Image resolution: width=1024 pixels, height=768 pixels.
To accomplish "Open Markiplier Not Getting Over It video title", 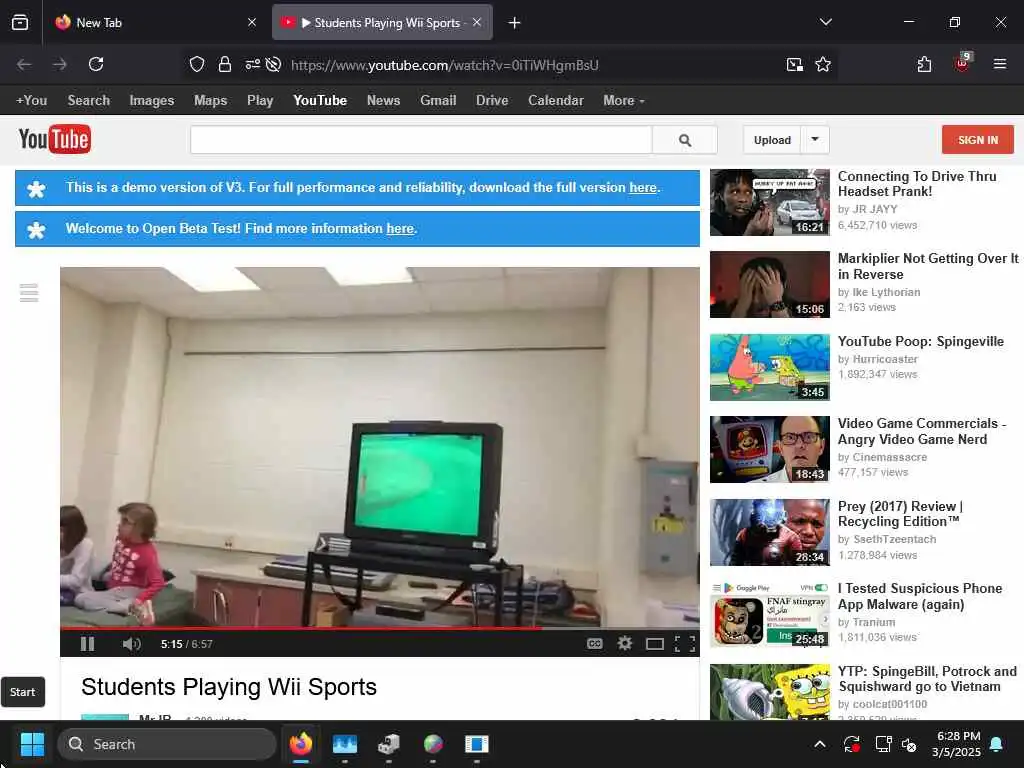I will [x=928, y=266].
